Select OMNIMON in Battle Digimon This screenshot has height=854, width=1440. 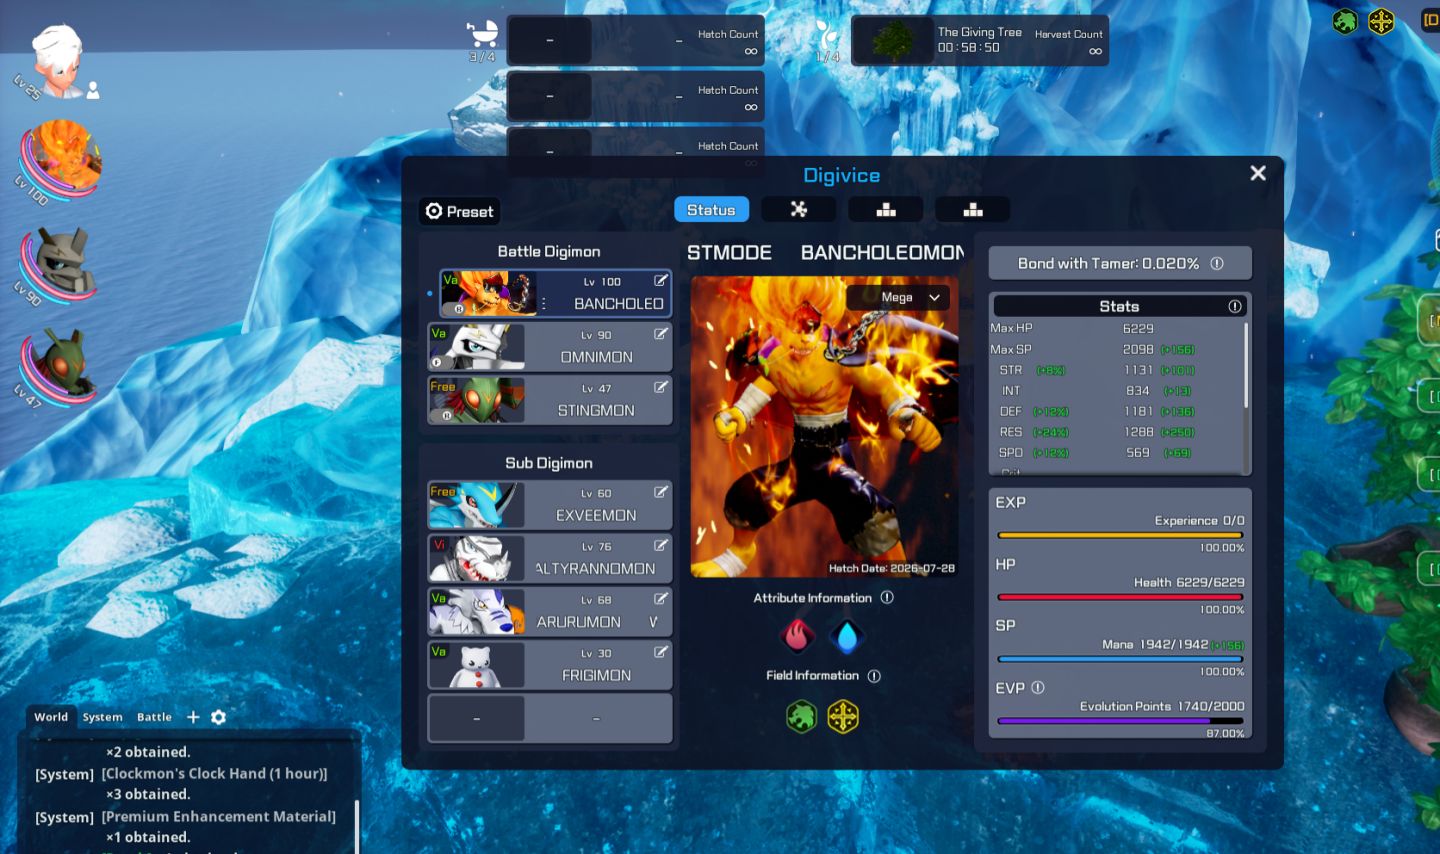[550, 346]
